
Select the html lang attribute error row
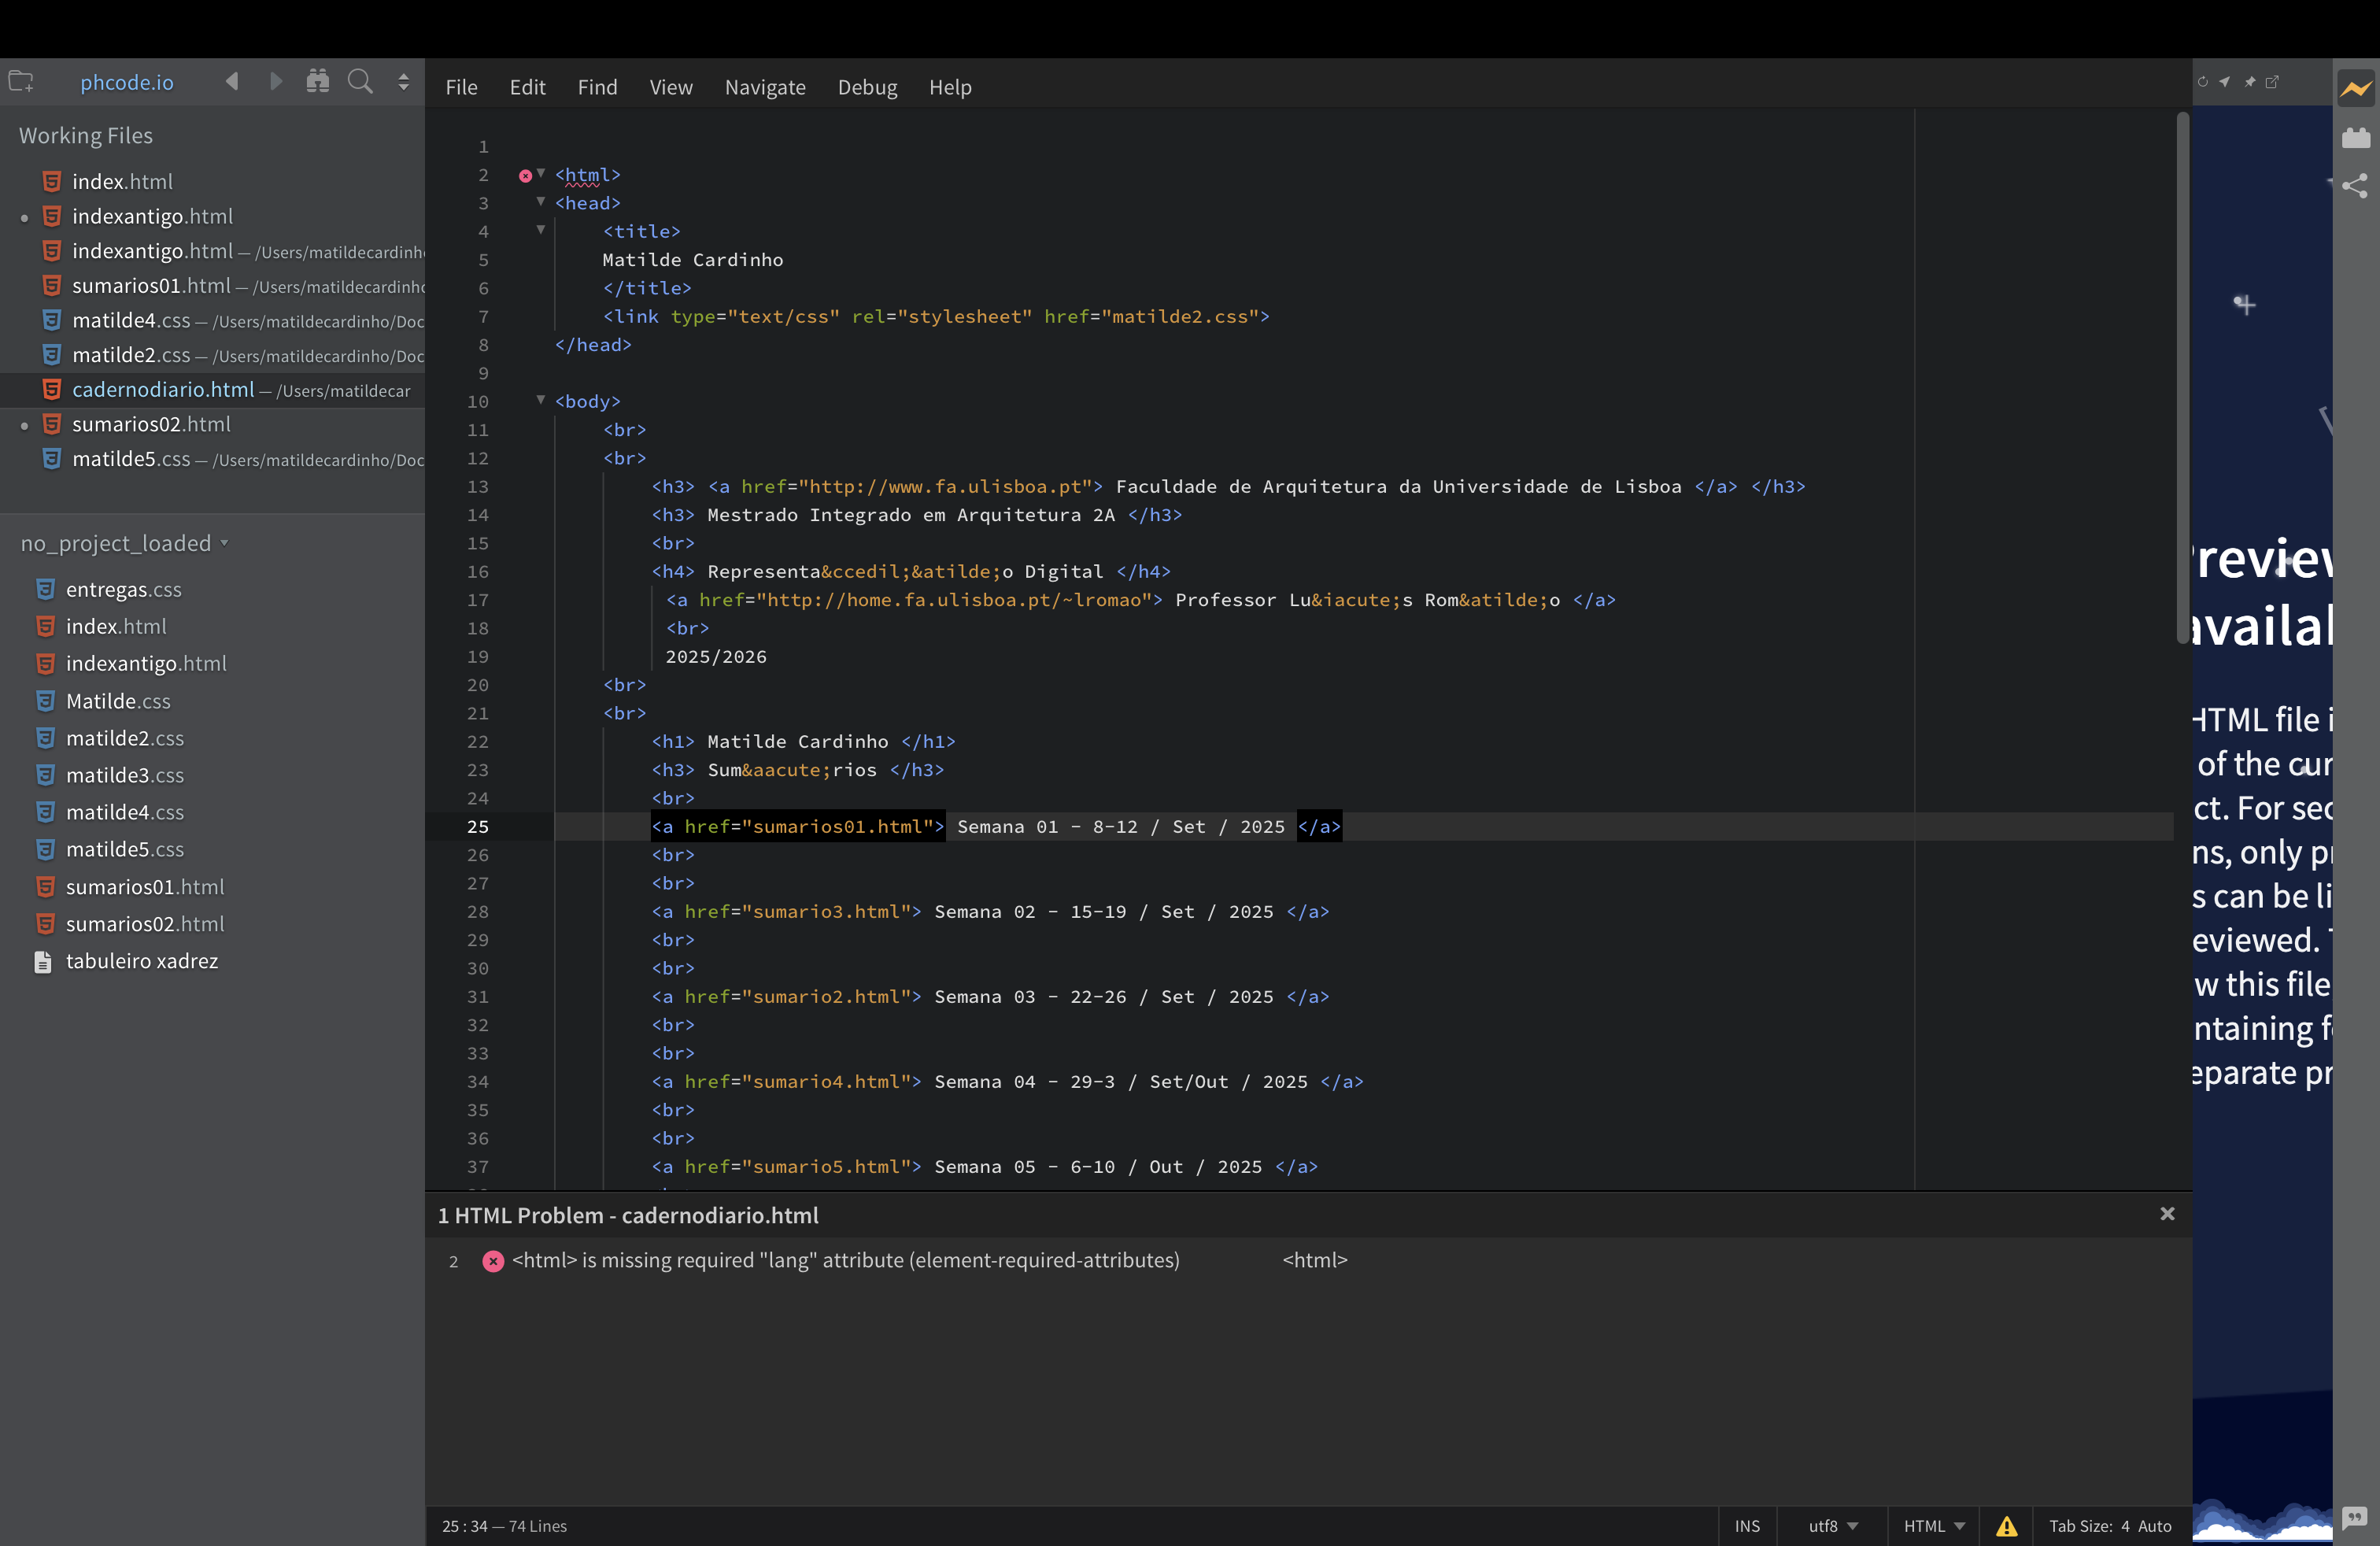click(845, 1260)
